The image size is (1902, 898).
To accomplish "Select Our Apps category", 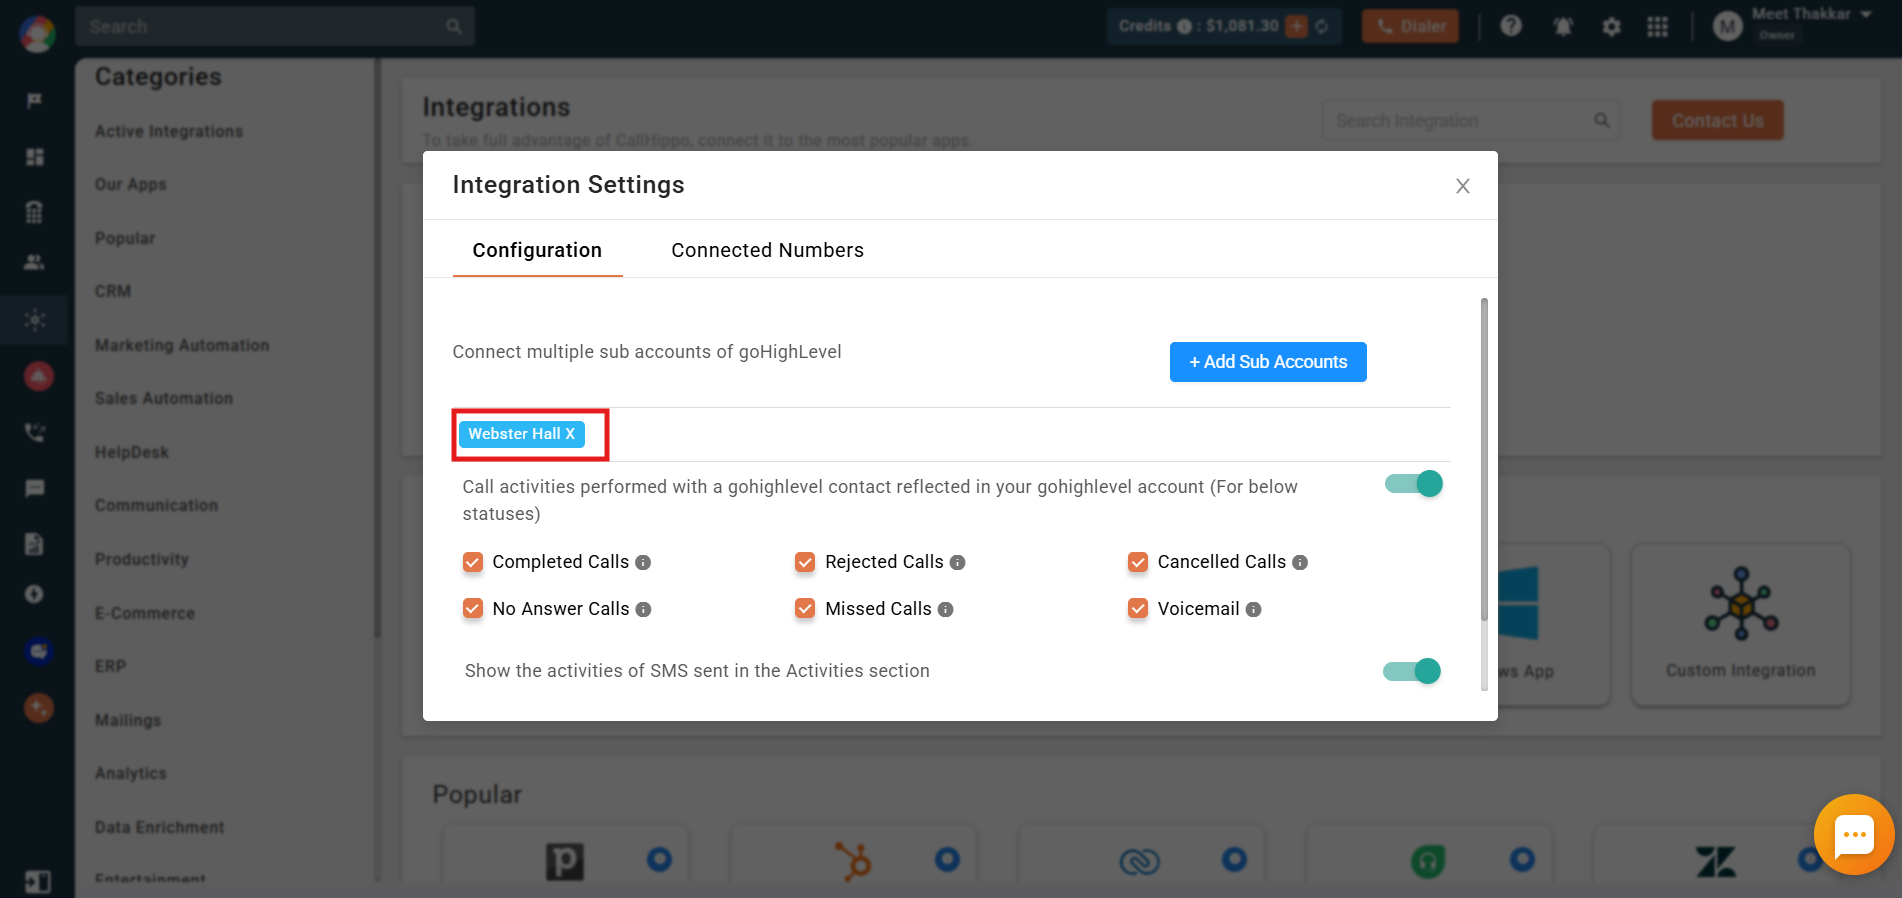I will [131, 184].
